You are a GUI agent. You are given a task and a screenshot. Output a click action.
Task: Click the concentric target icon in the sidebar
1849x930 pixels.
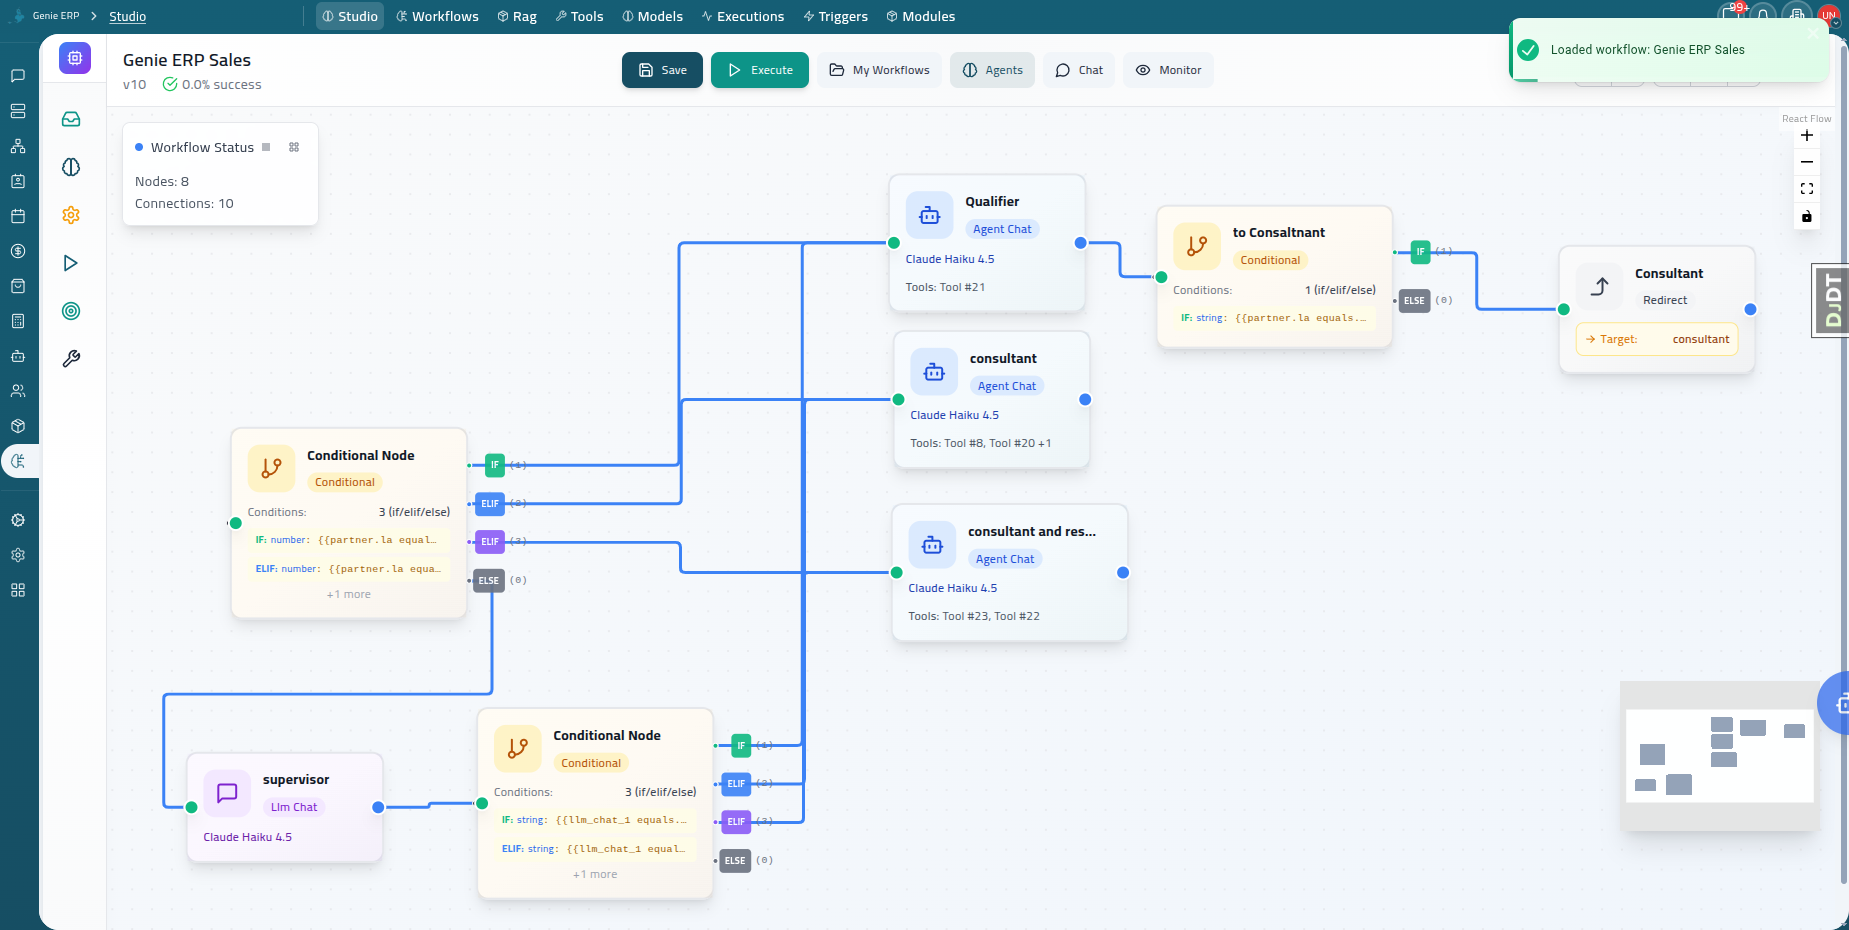pos(71,311)
